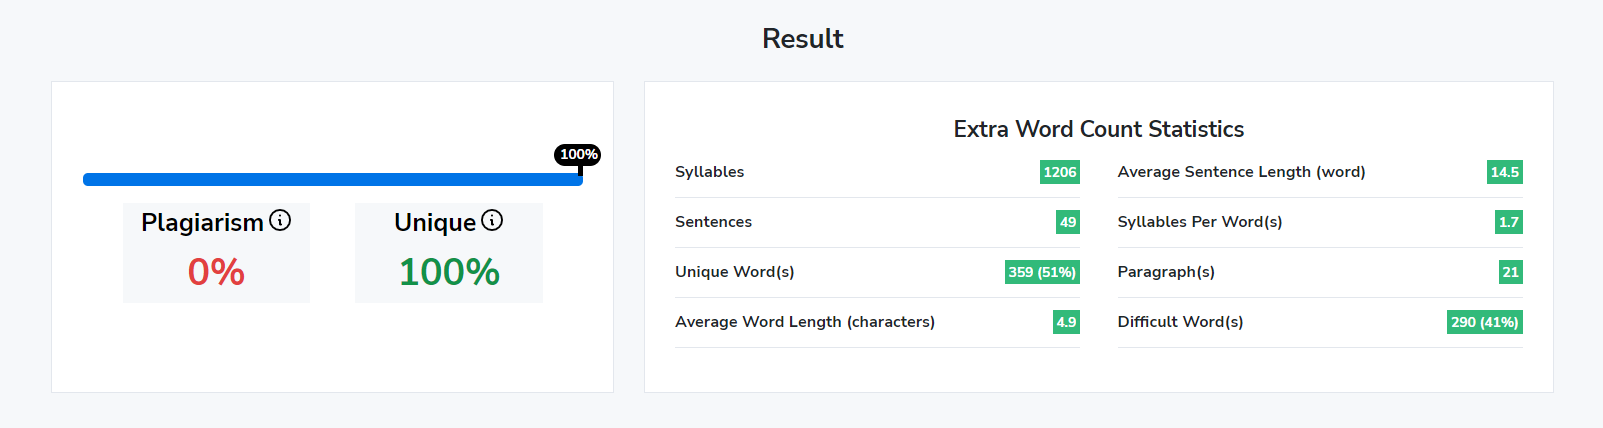The image size is (1603, 428).
Task: Click the Difficult Words badge 290 (41%)
Action: point(1485,322)
